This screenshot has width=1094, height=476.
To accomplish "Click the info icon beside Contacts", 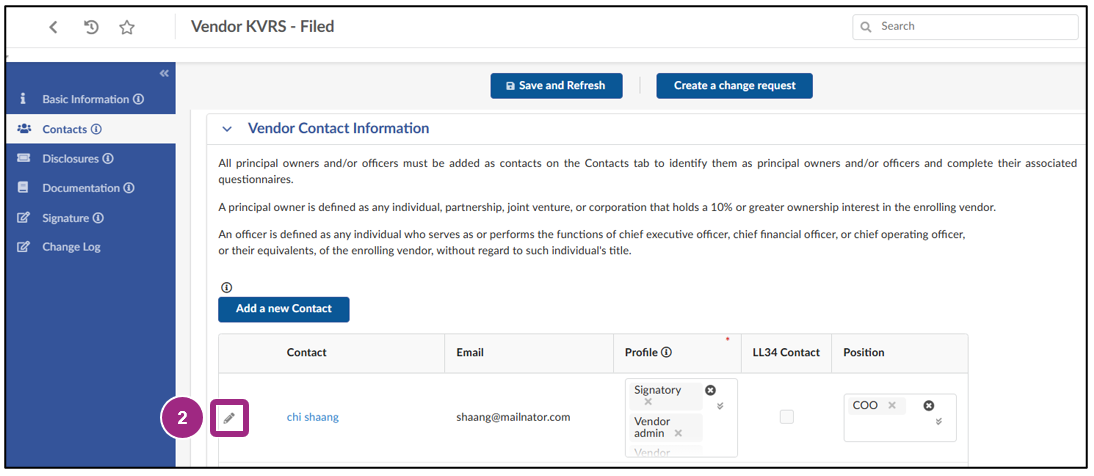I will click(96, 129).
